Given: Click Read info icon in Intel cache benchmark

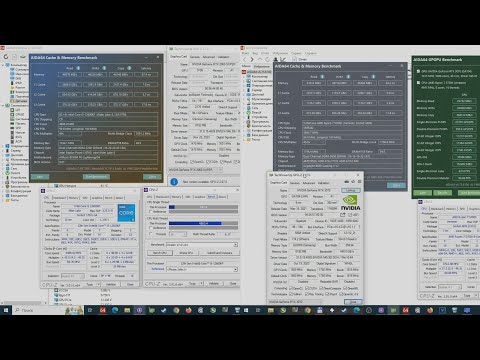Looking at the screenshot, I should (78, 68).
